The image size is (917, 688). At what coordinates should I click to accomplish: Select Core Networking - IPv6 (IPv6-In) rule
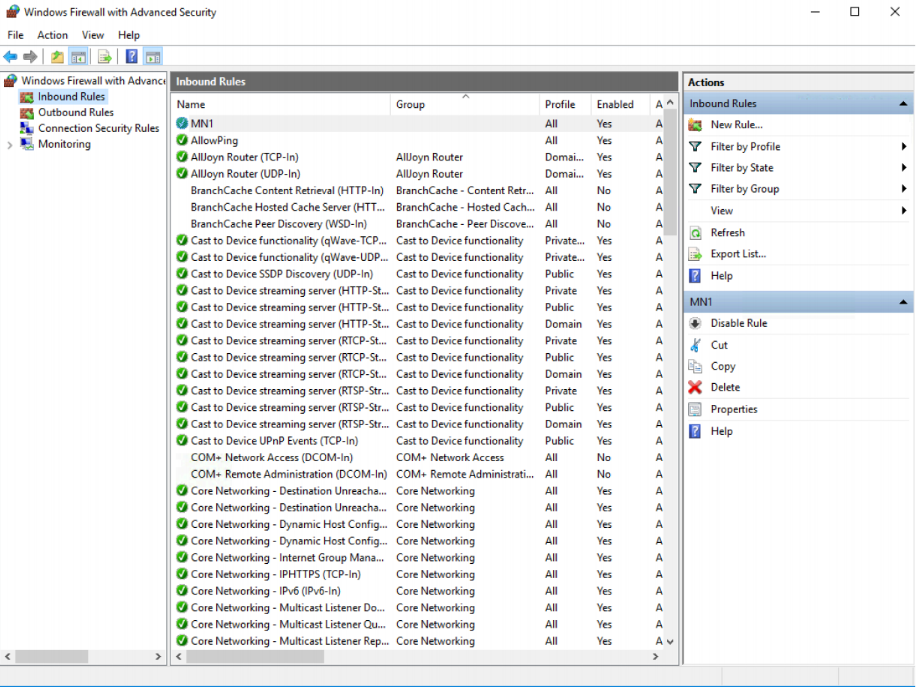click(419, 591)
